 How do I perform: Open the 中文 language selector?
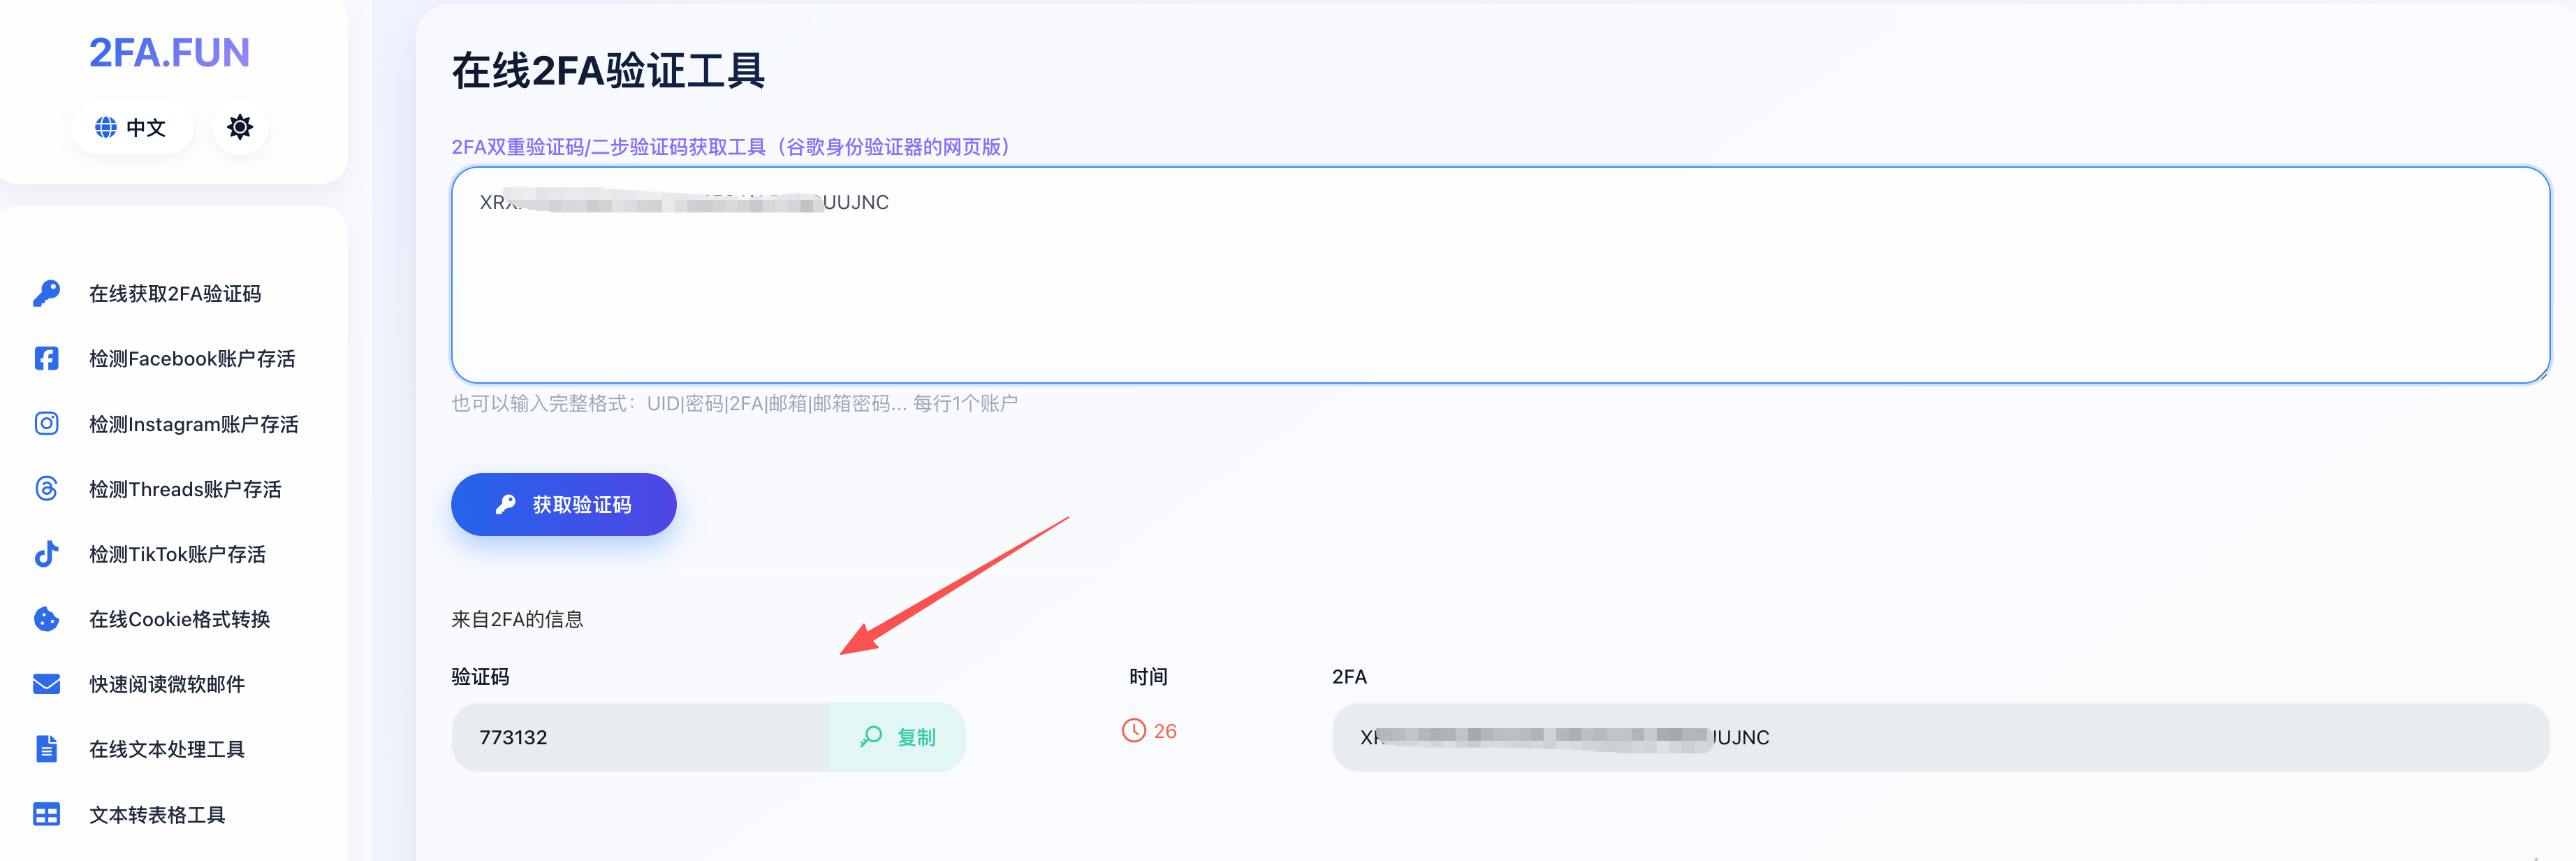point(131,127)
